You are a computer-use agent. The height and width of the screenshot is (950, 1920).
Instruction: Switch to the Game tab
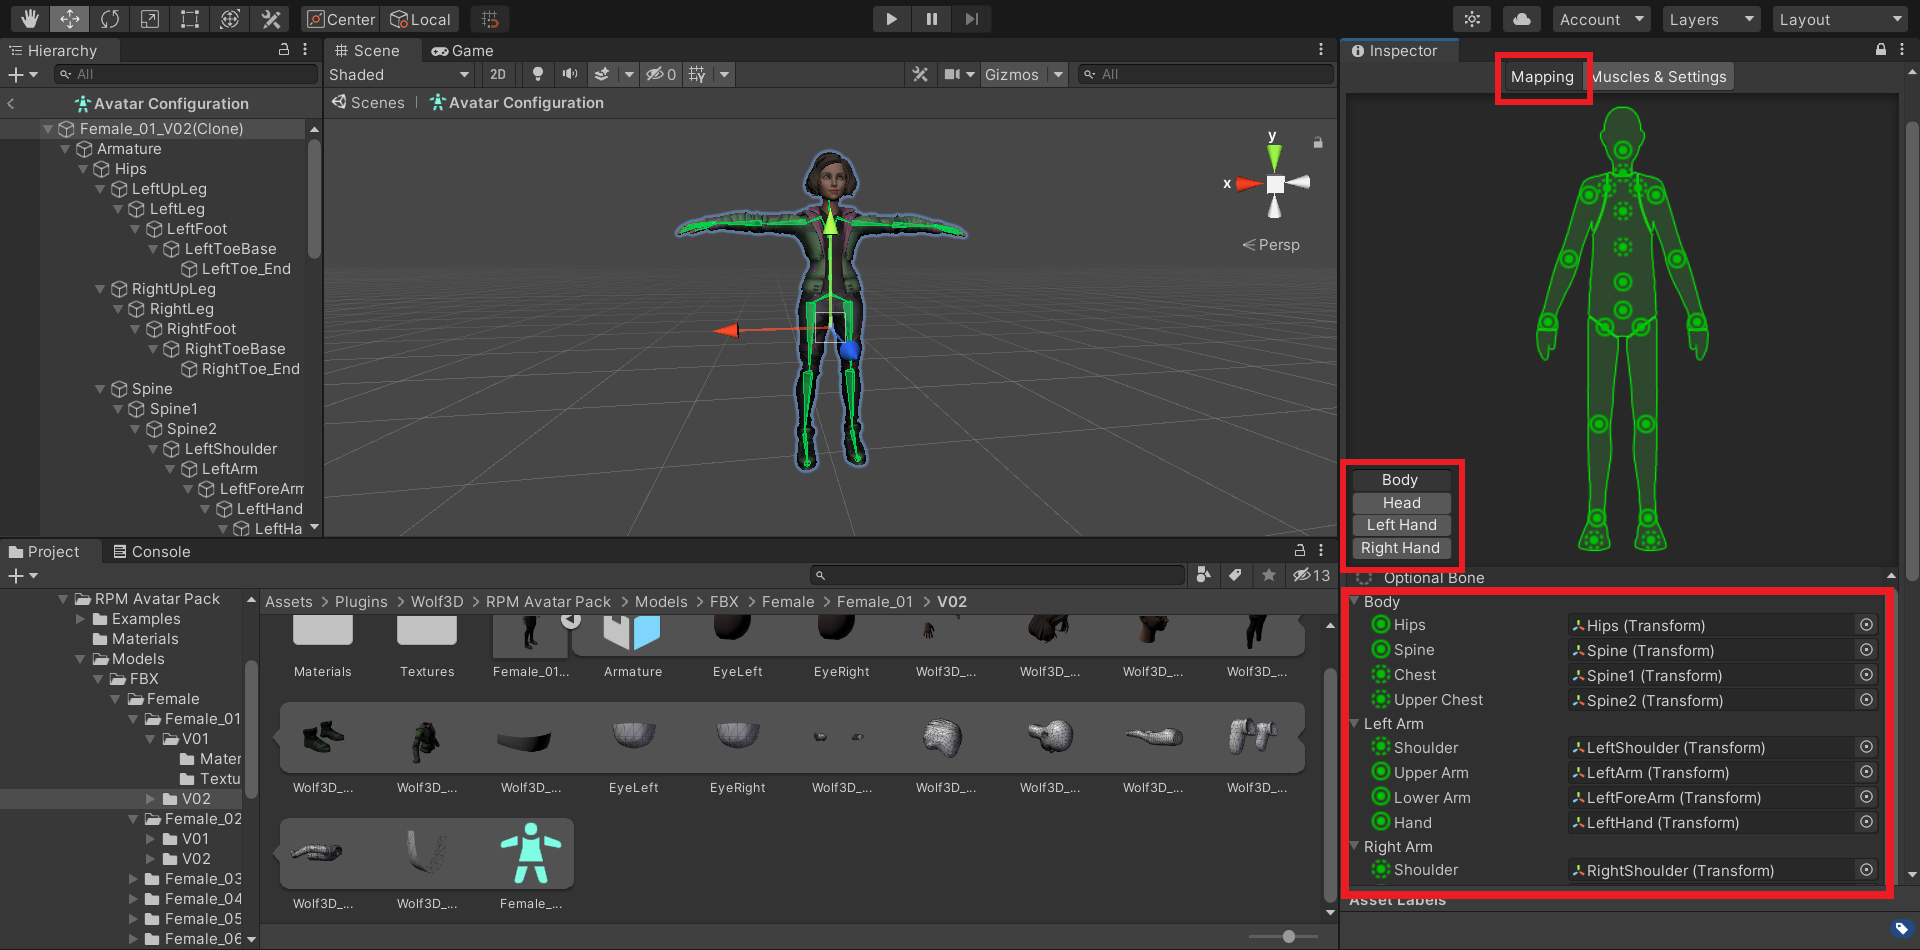click(x=462, y=50)
